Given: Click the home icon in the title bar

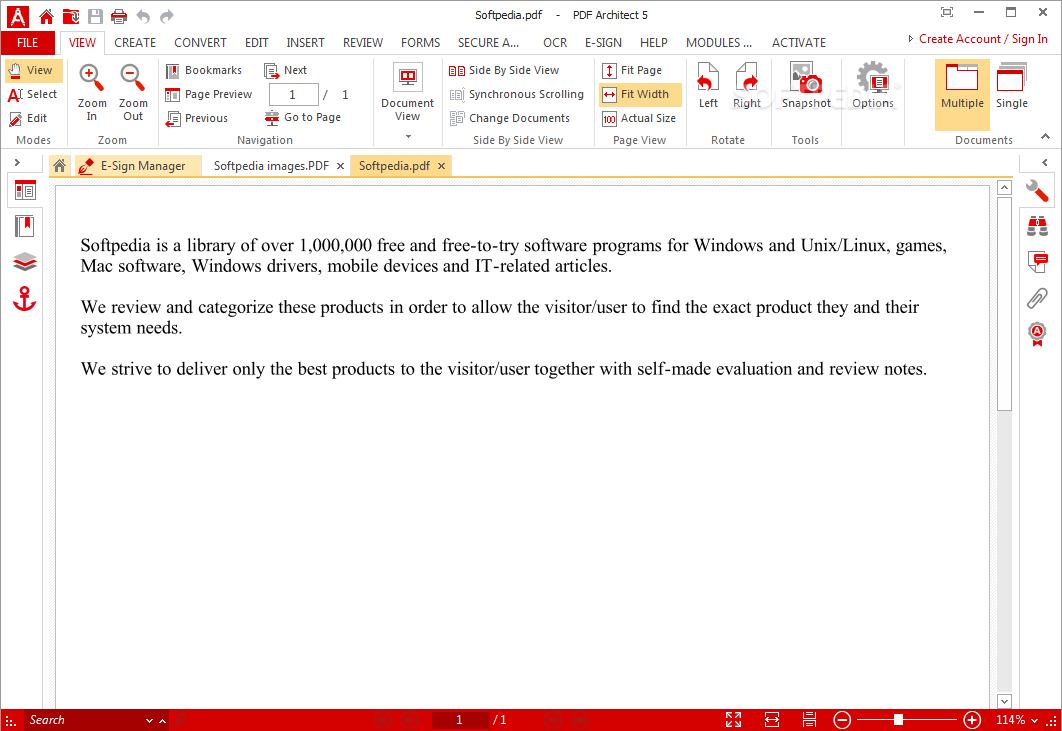Looking at the screenshot, I should 46,16.
